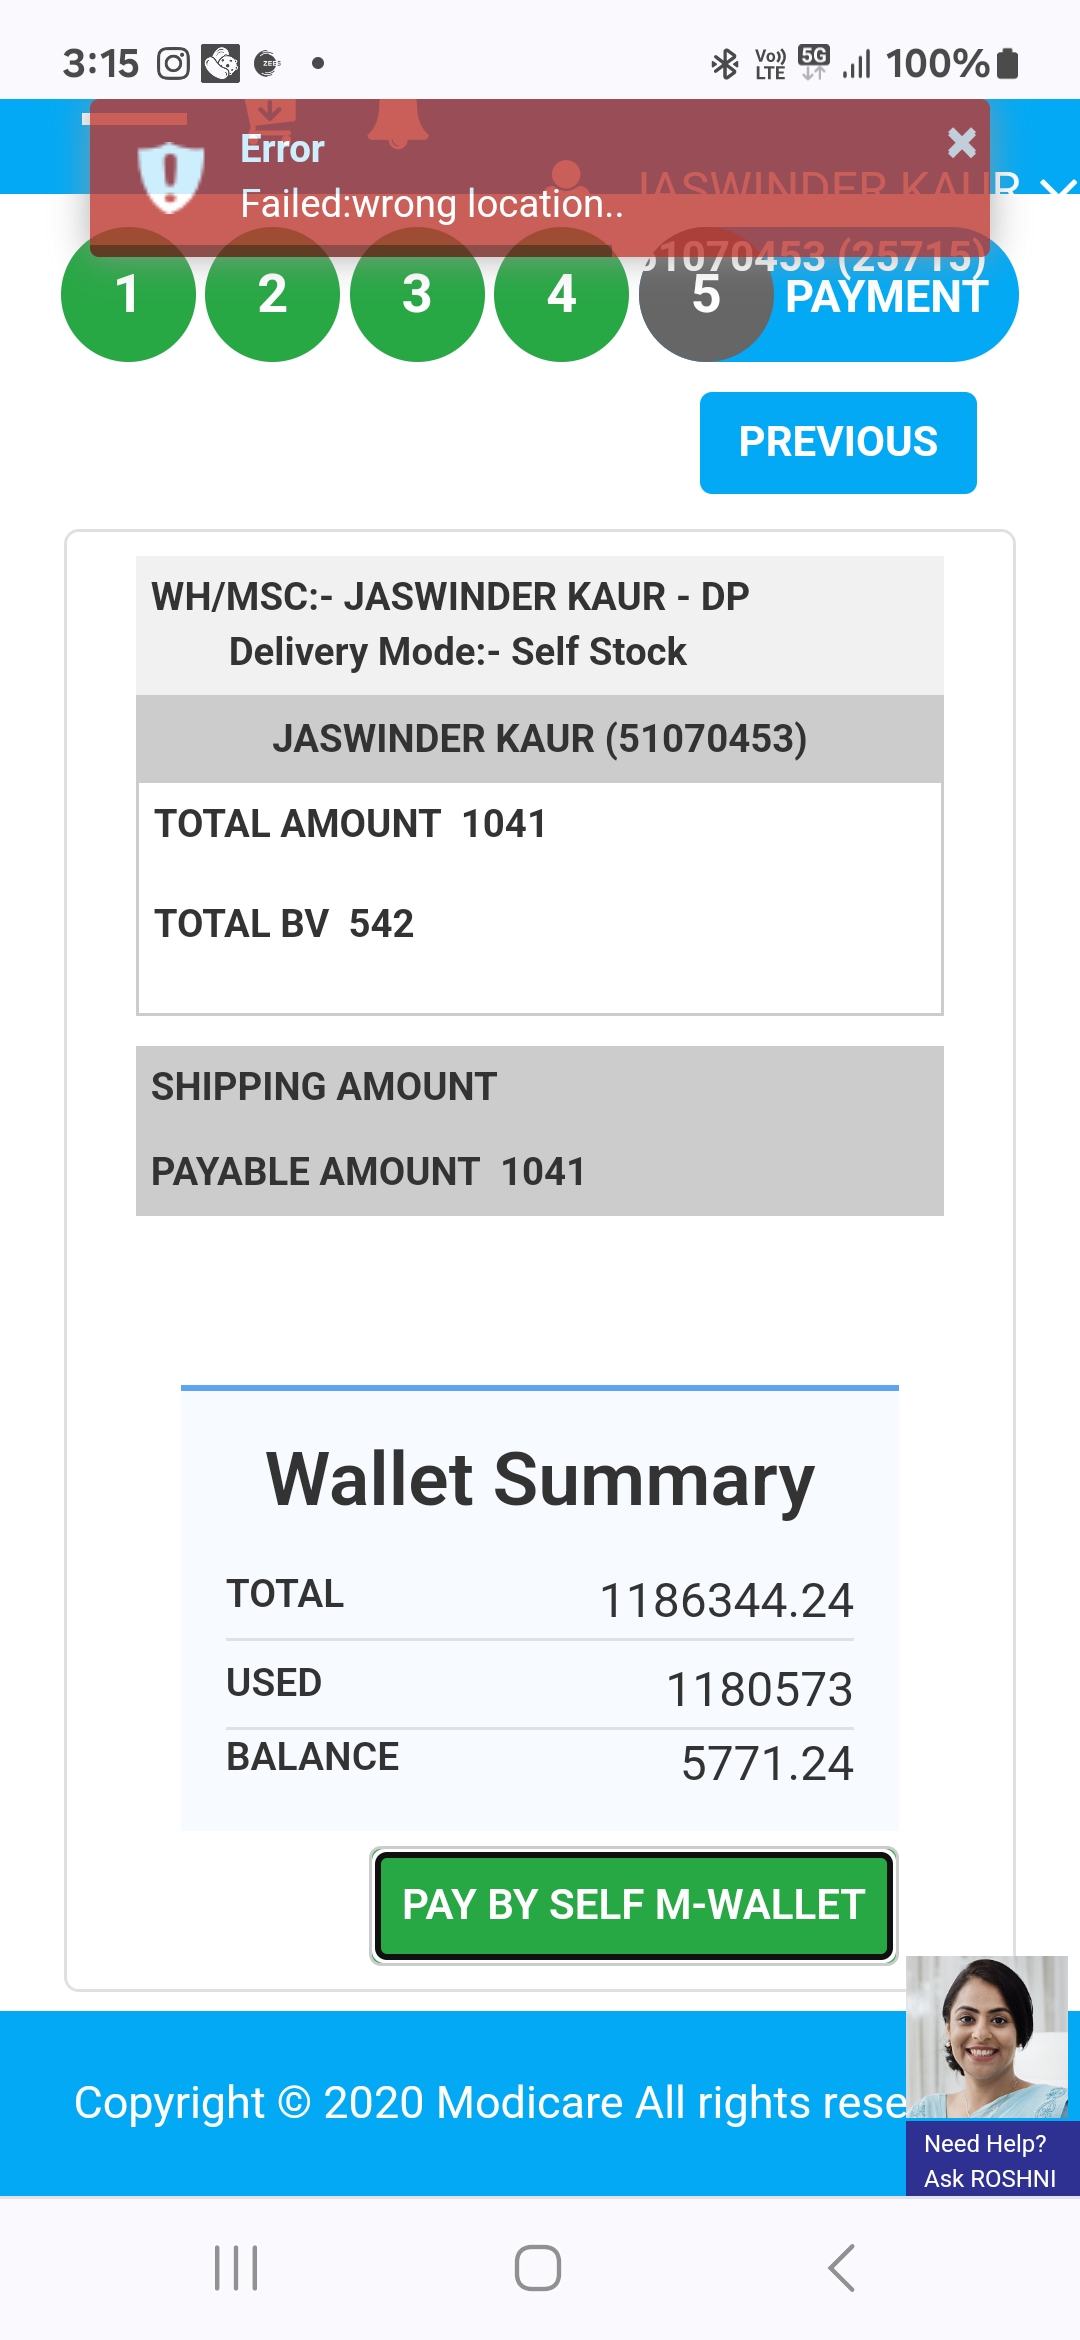This screenshot has width=1080, height=2340.
Task: Click the PREVIOUS button
Action: (x=838, y=442)
